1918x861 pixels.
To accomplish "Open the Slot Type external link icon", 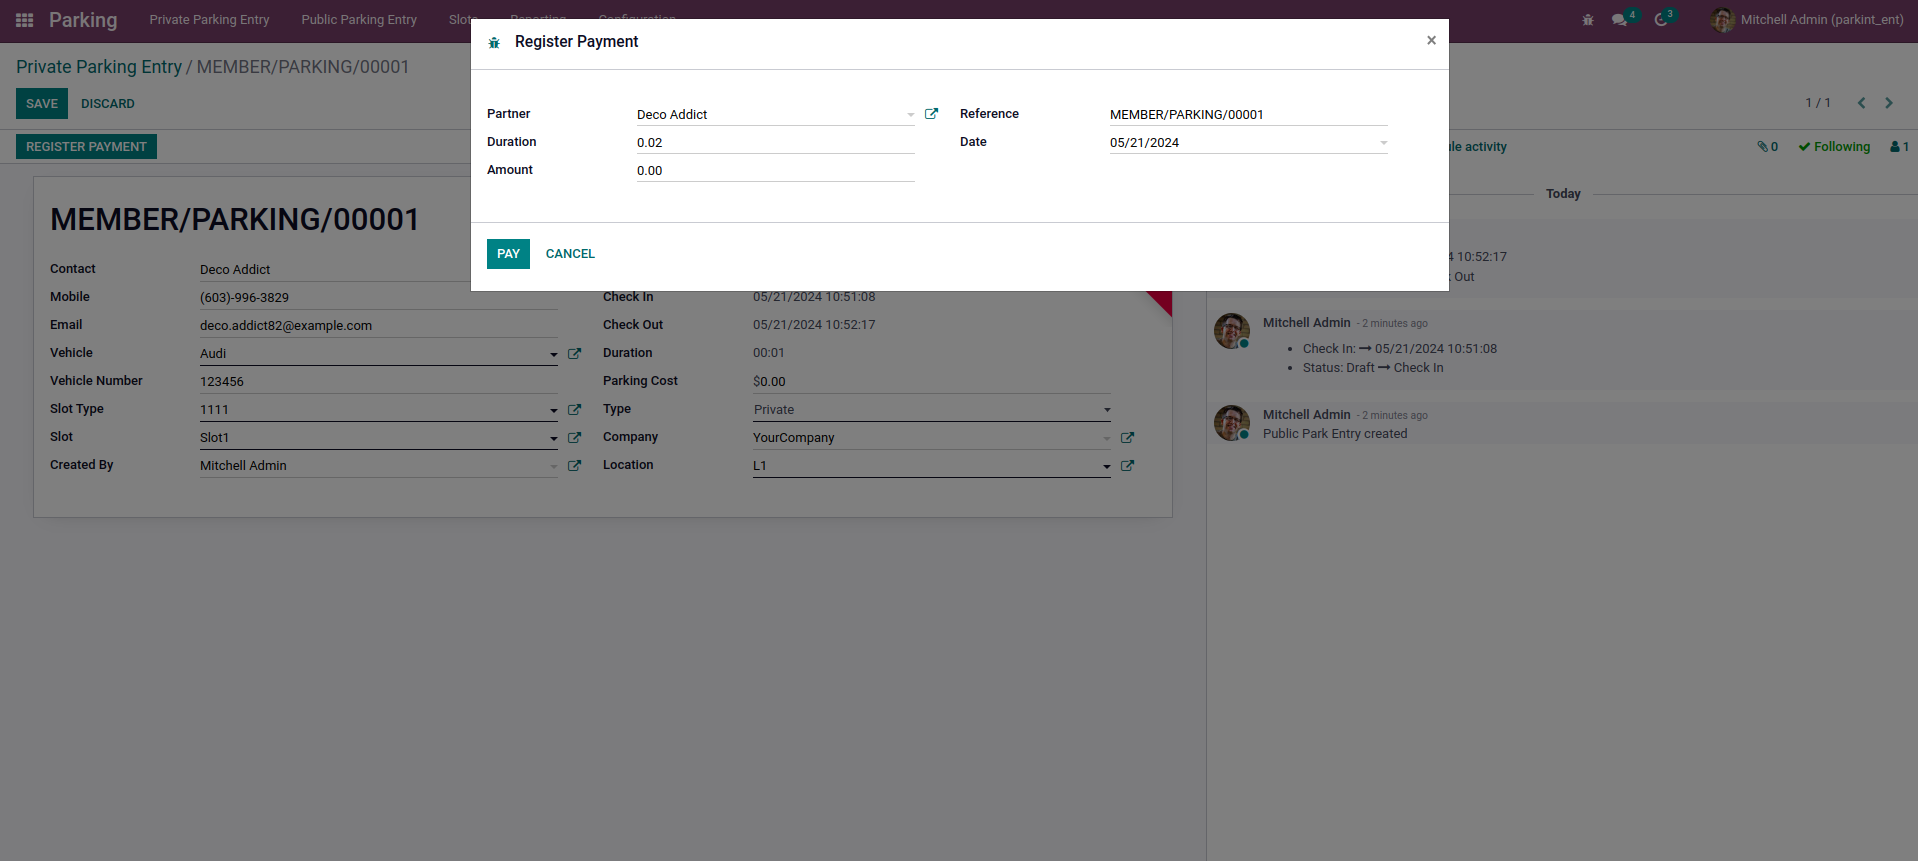I will click(574, 410).
